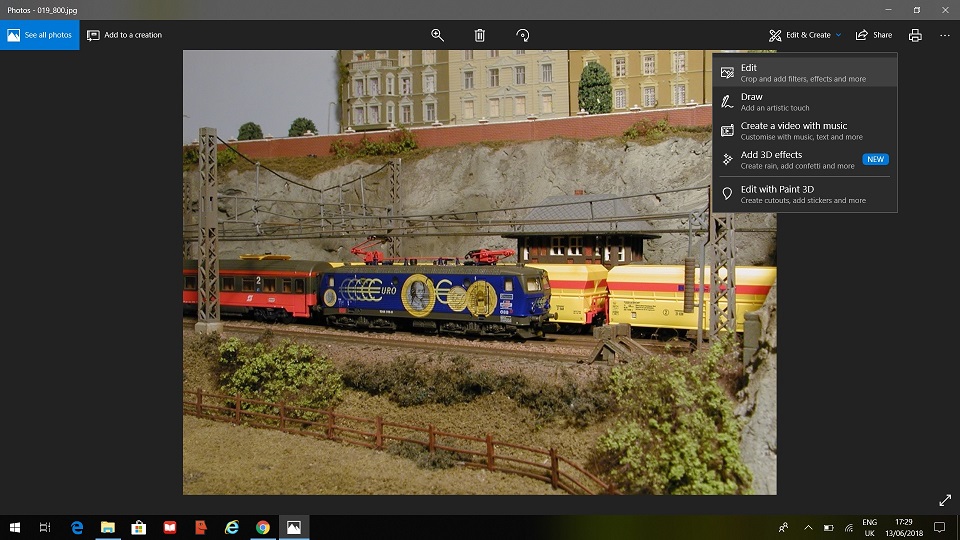Delete the photo with trash icon
This screenshot has height=540, width=960.
pyautogui.click(x=480, y=35)
